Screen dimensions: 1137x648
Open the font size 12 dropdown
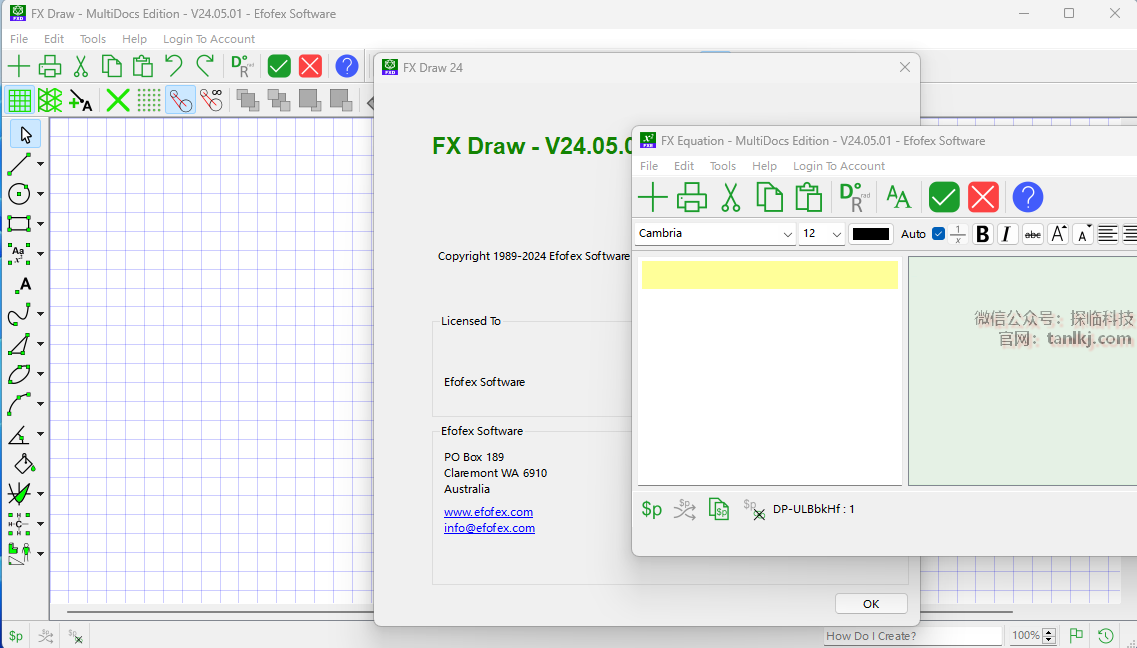click(822, 234)
